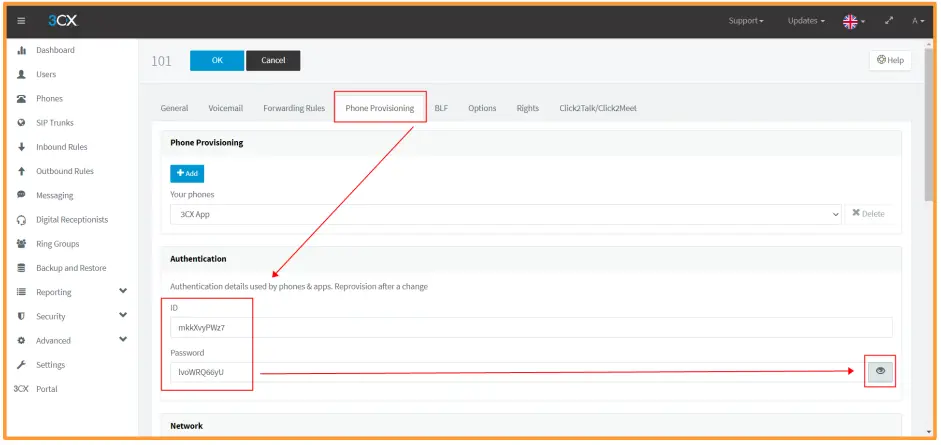Click the Ring Groups people icon
Viewport: 941px width, 445px height.
coord(22,243)
